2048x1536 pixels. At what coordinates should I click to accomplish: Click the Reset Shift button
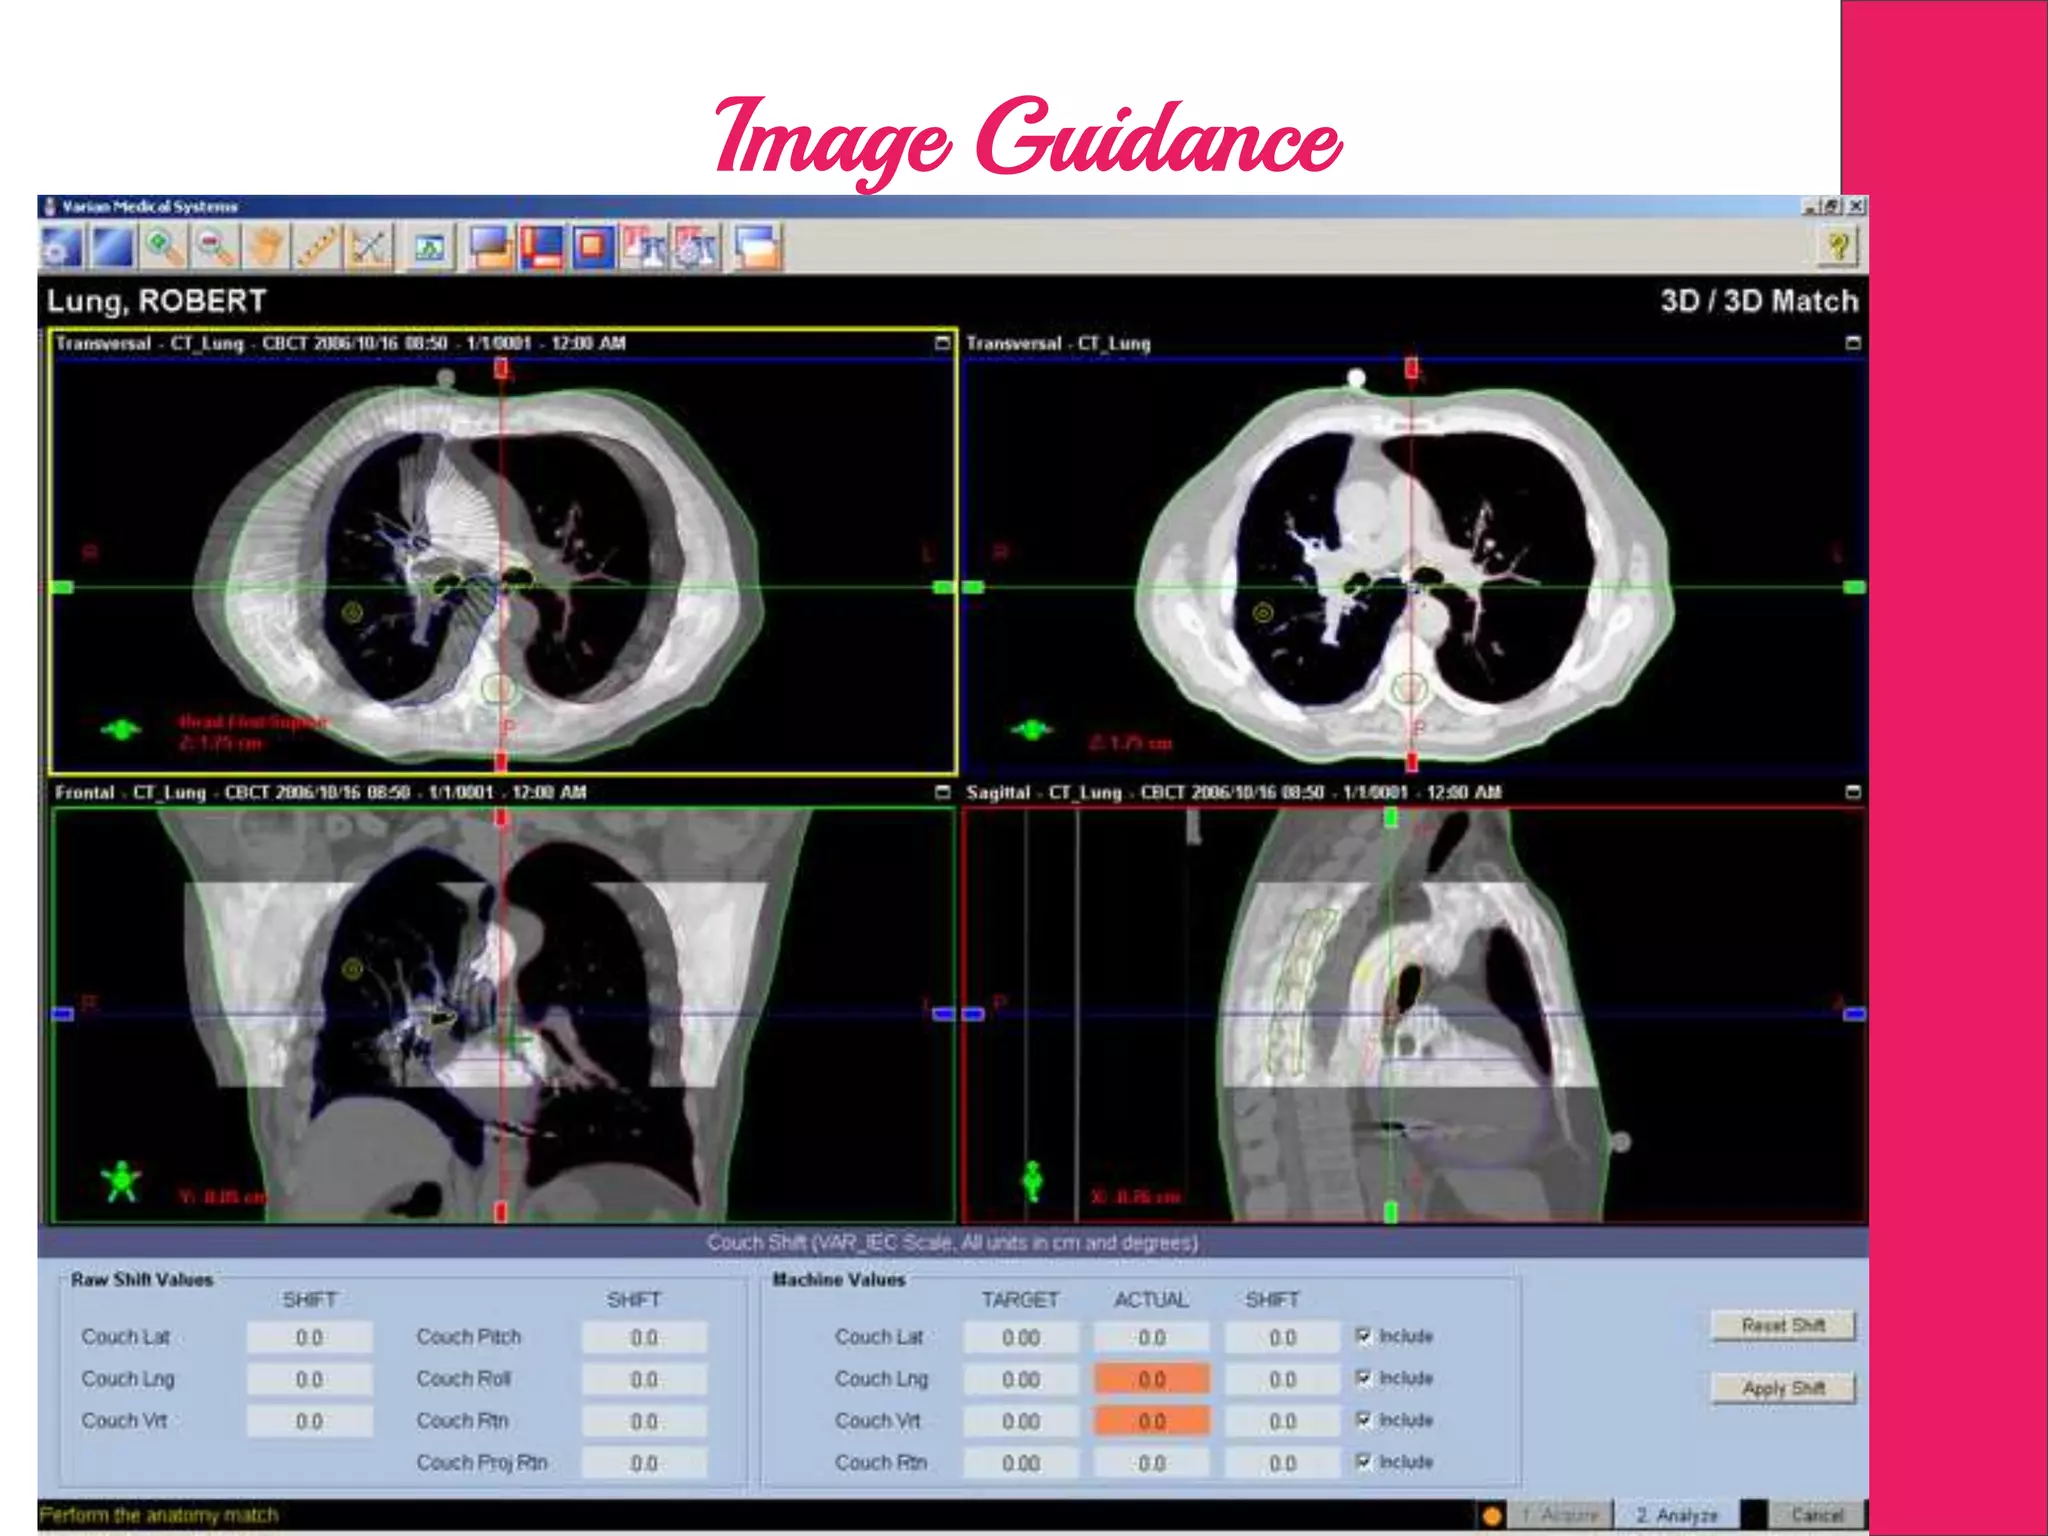1784,1325
